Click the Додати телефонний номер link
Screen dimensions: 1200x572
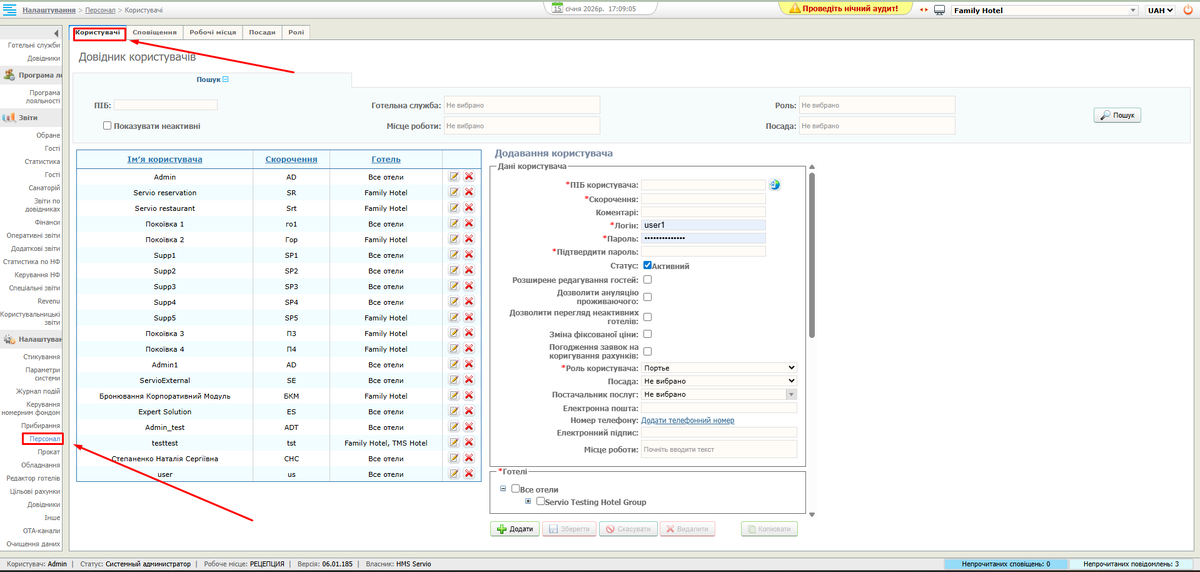pos(688,420)
